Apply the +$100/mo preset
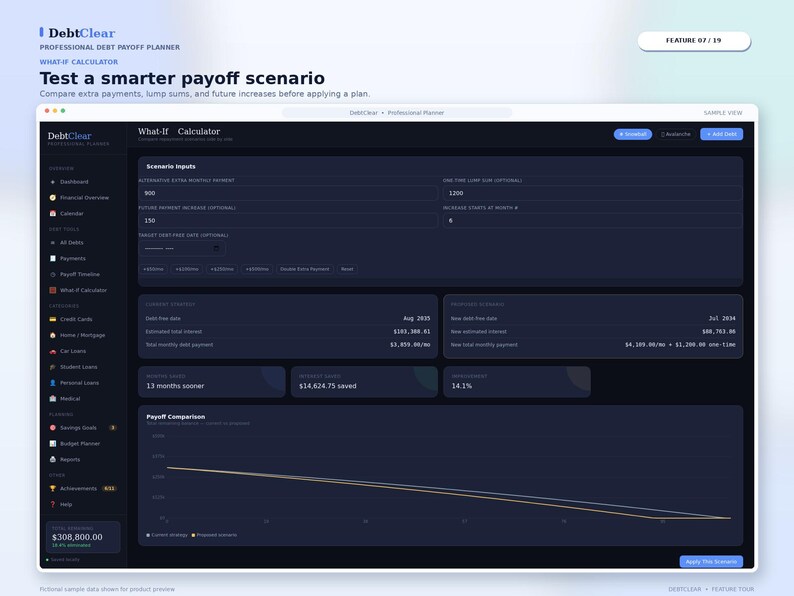The image size is (794, 596). click(187, 269)
